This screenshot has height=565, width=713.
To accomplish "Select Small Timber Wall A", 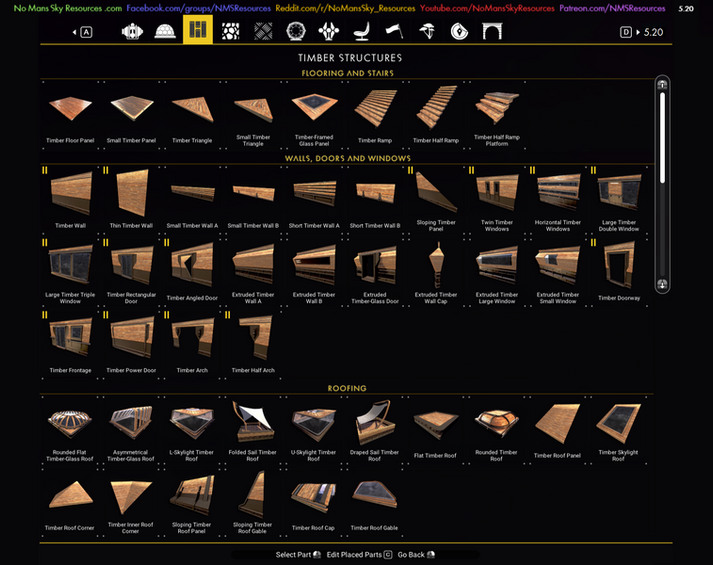I will 192,200.
